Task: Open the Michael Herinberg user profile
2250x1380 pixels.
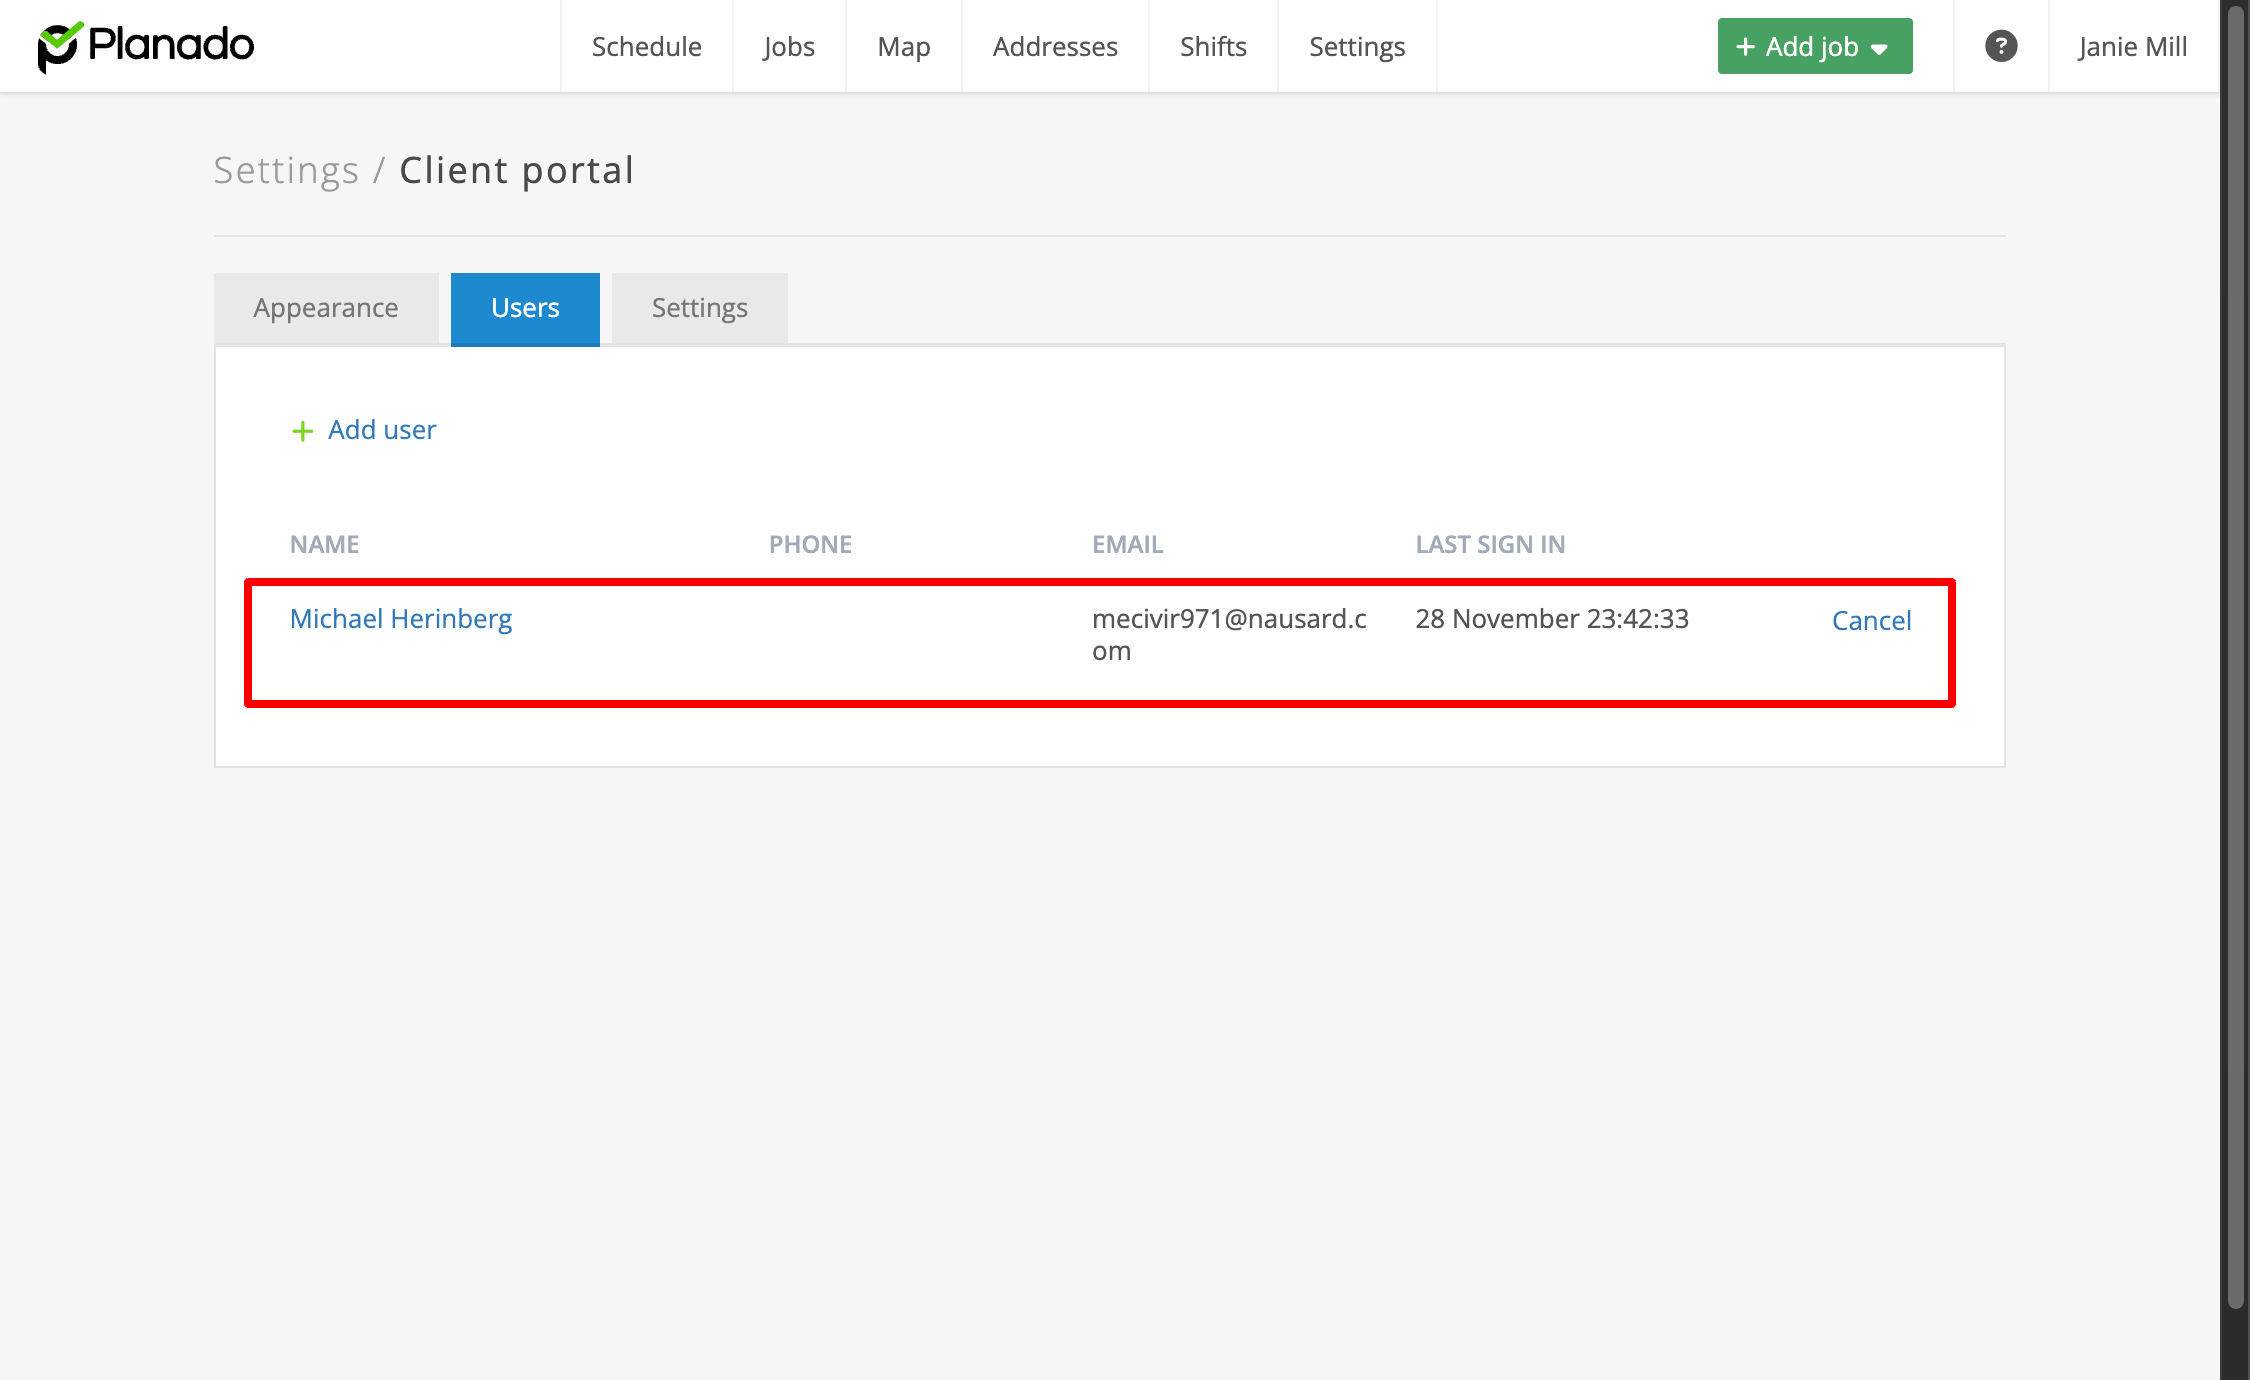Action: pyautogui.click(x=400, y=619)
